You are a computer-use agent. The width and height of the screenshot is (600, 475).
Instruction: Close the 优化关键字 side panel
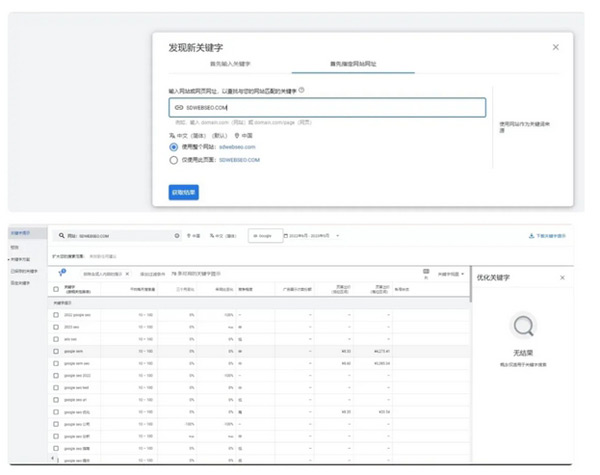561,277
